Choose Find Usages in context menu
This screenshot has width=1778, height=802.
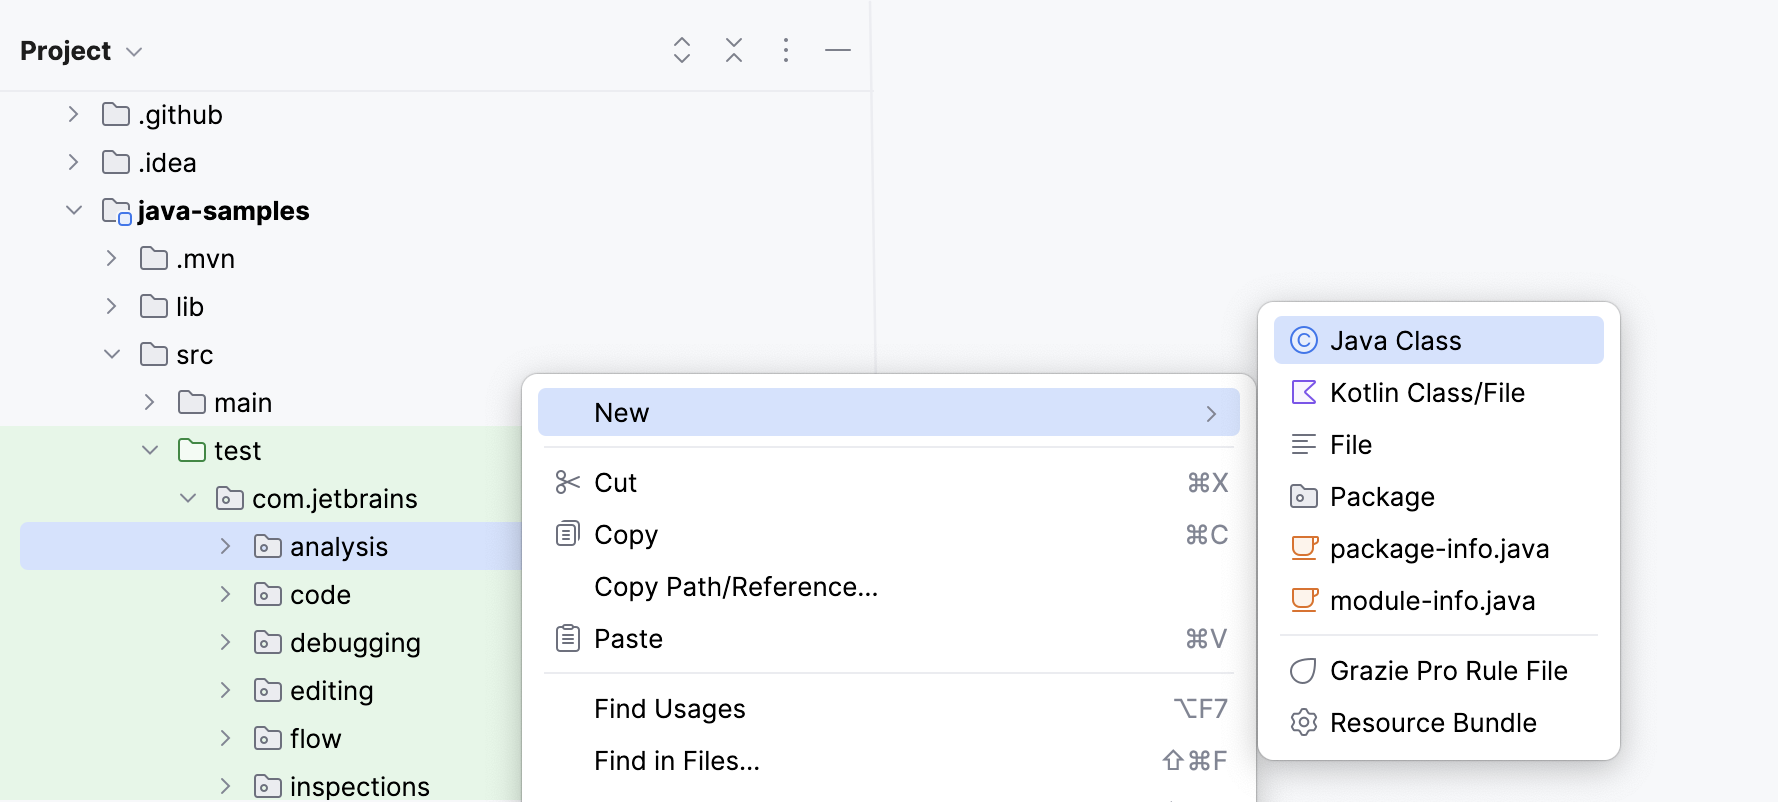click(x=669, y=709)
